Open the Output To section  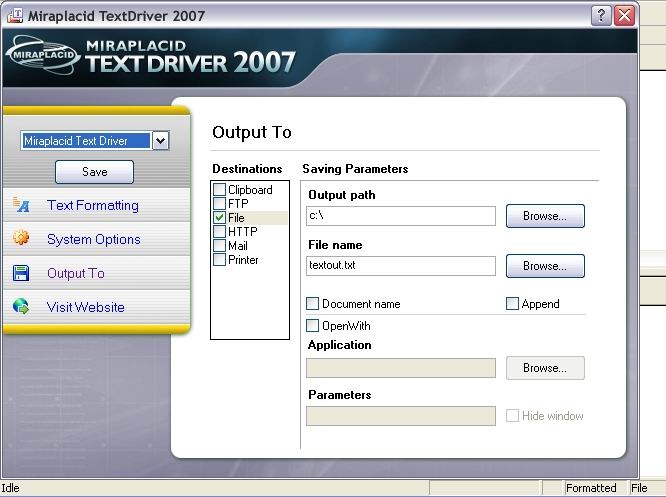click(x=76, y=273)
